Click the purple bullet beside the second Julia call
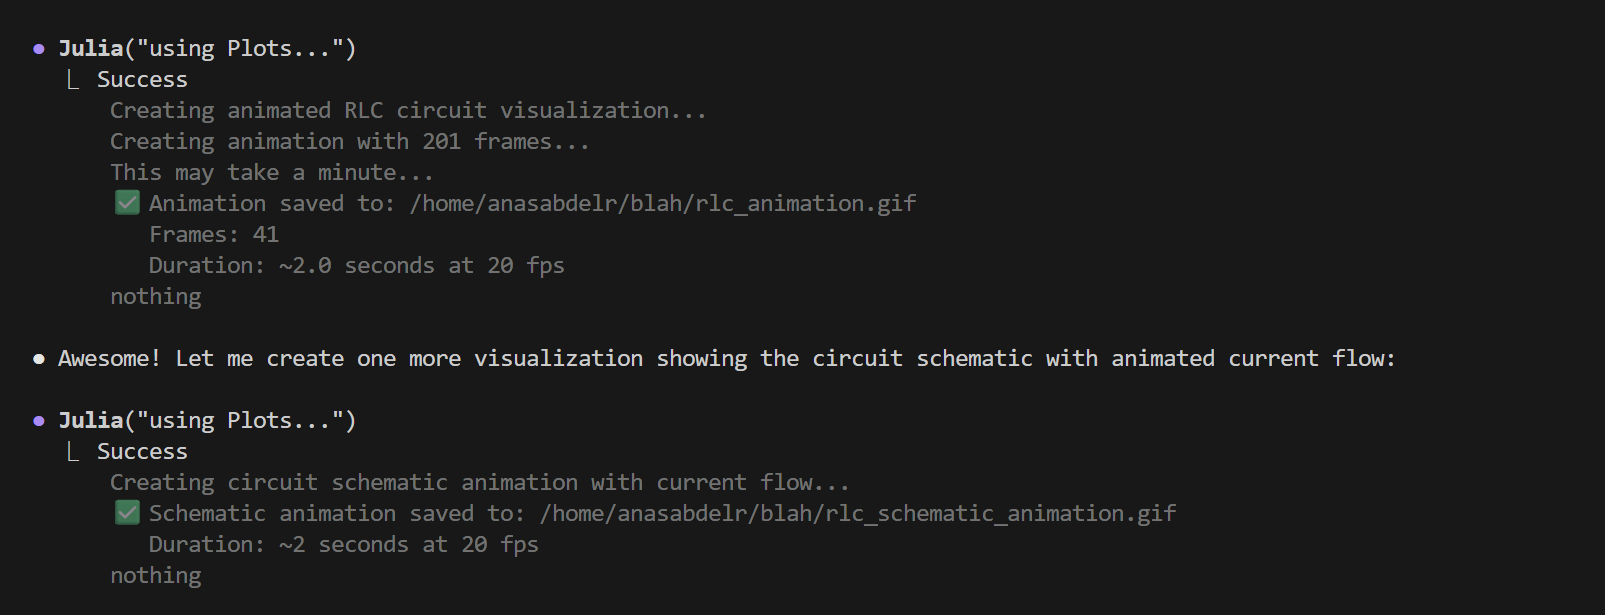This screenshot has height=615, width=1605. (x=39, y=421)
